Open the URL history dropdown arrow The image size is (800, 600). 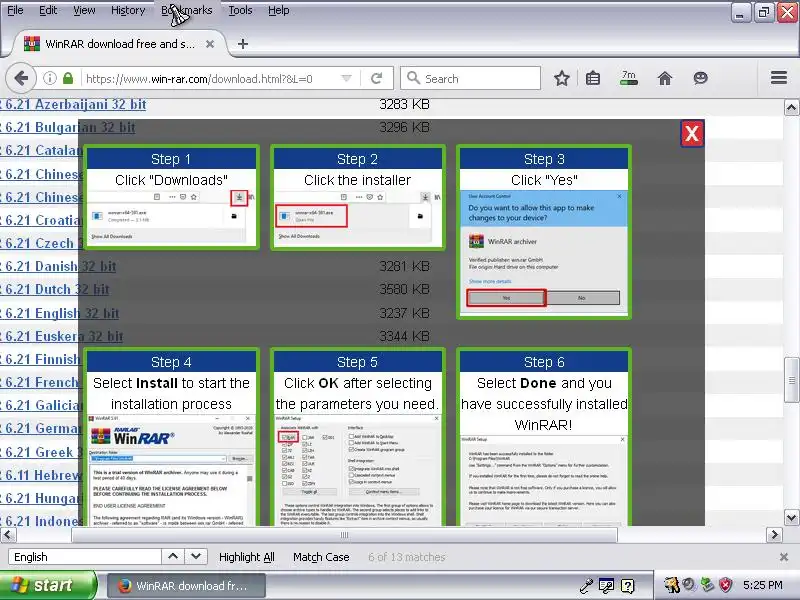[x=346, y=79]
